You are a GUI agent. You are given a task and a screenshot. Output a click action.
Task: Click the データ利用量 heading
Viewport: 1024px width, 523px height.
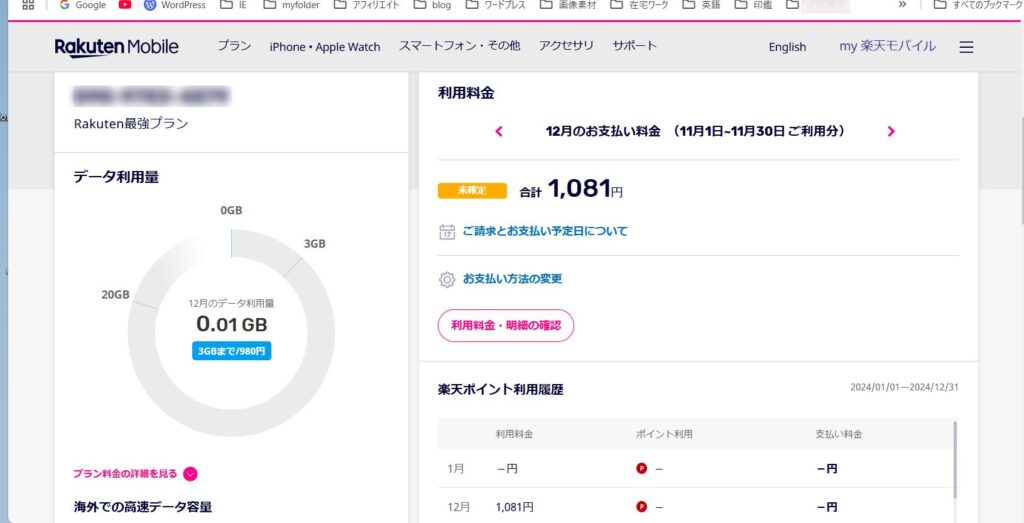tap(116, 176)
